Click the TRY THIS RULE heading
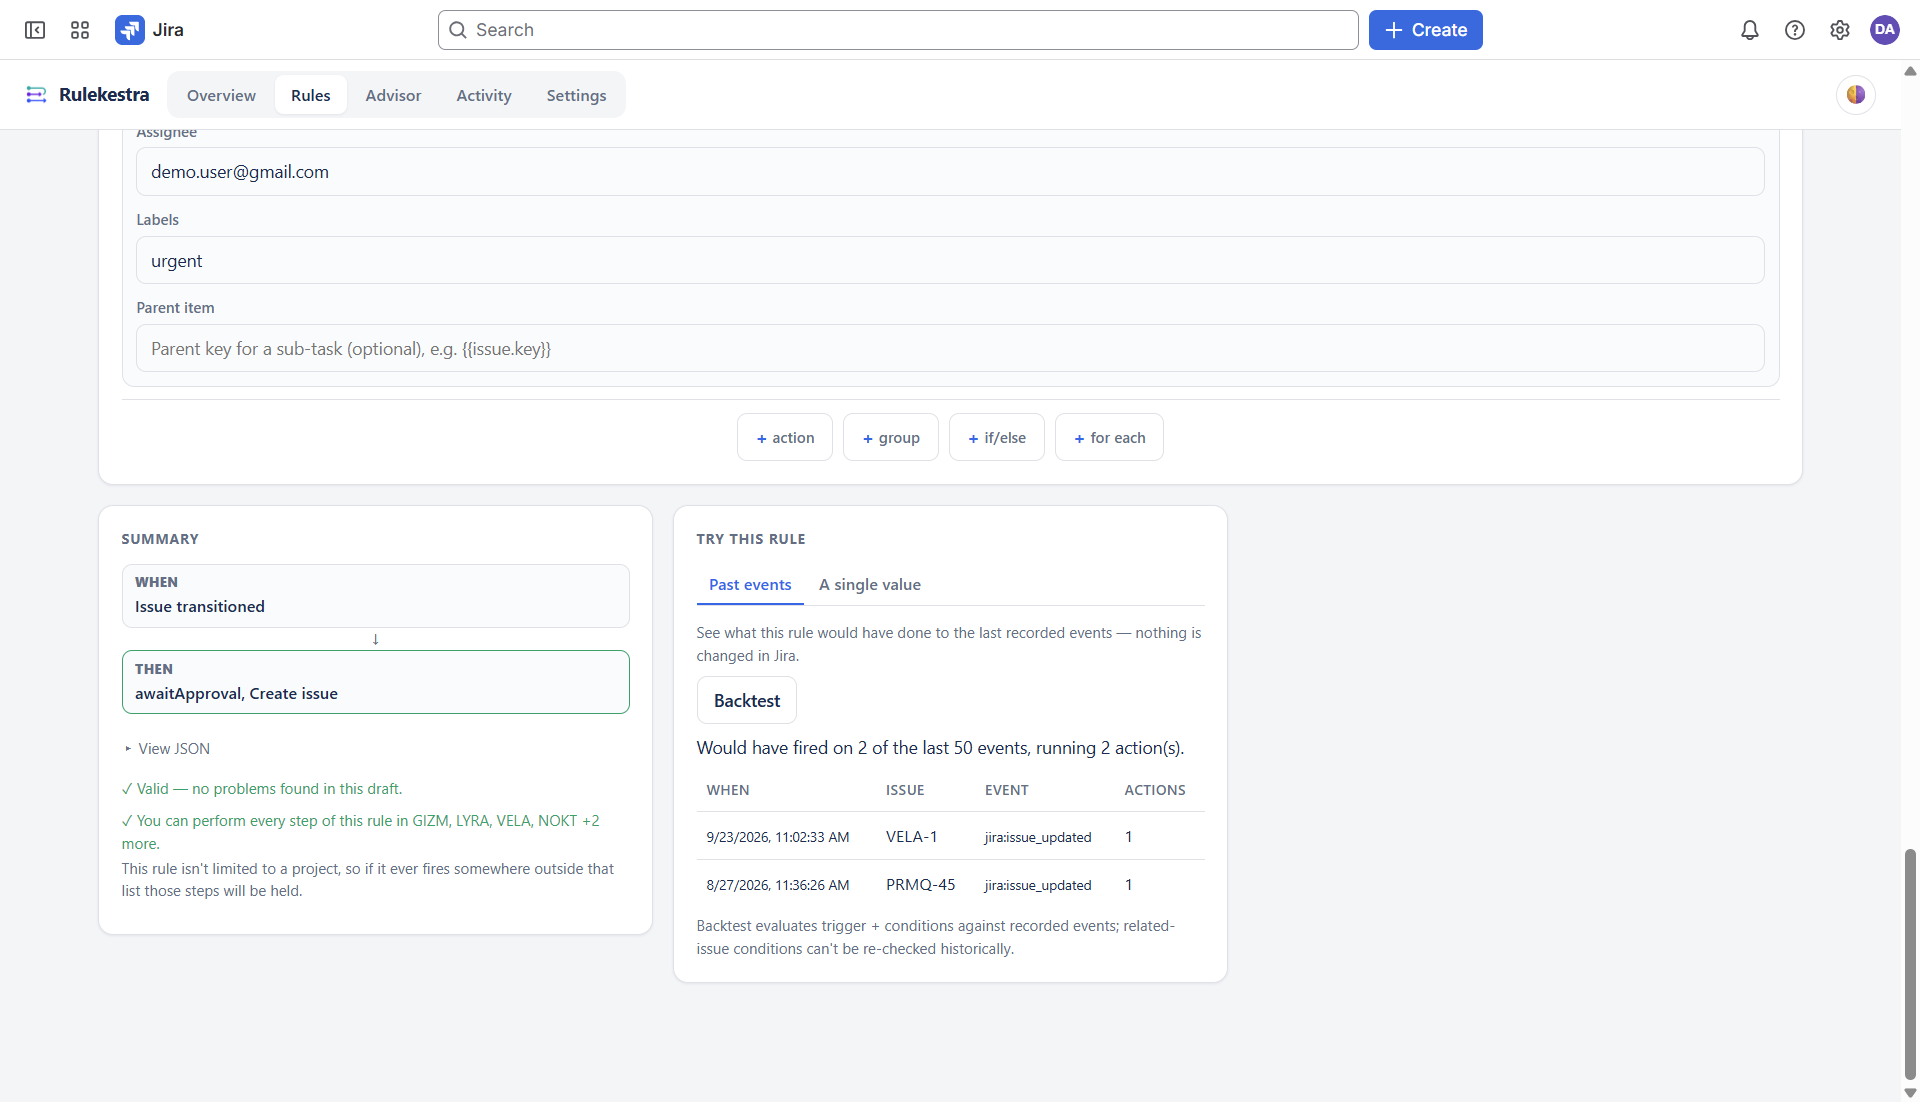This screenshot has height=1102, width=1920. [x=751, y=539]
